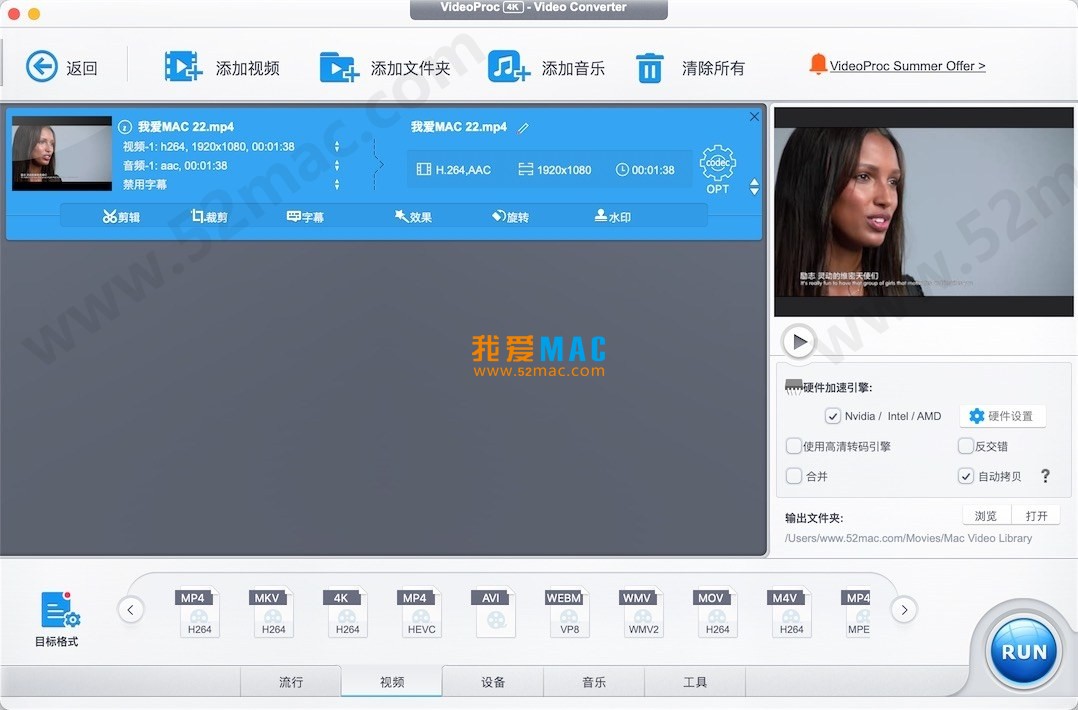Select MP4 MPEG format
This screenshot has height=710, width=1078.
[x=857, y=612]
